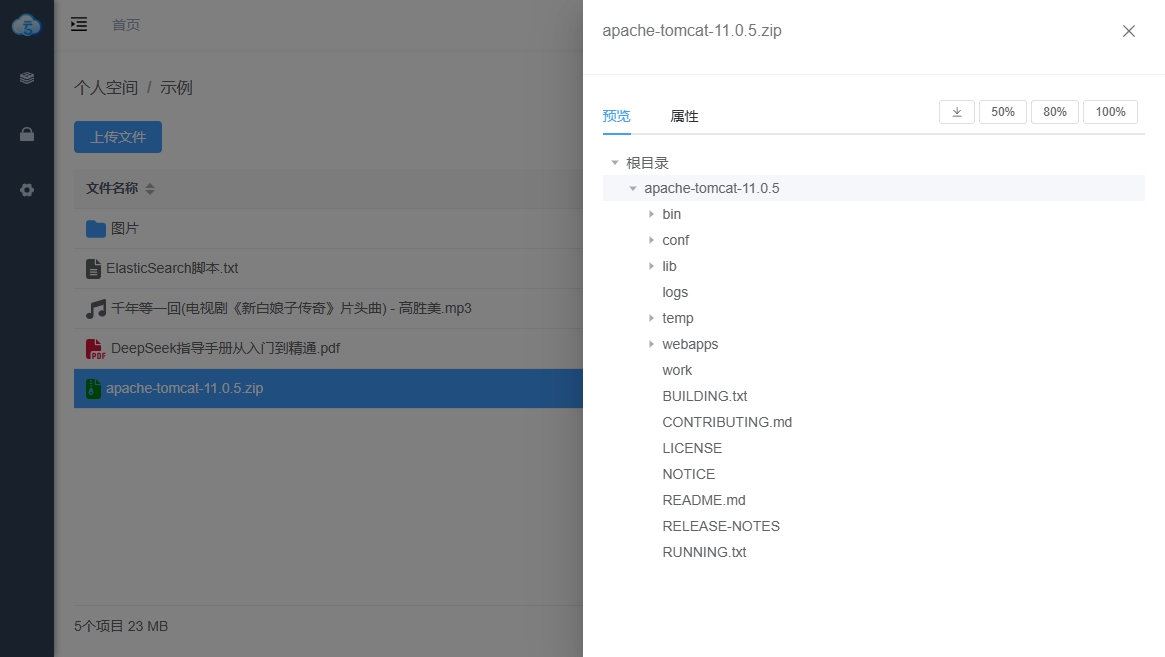1165x657 pixels.
Task: Collapse the 根目录 tree node
Action: point(614,162)
